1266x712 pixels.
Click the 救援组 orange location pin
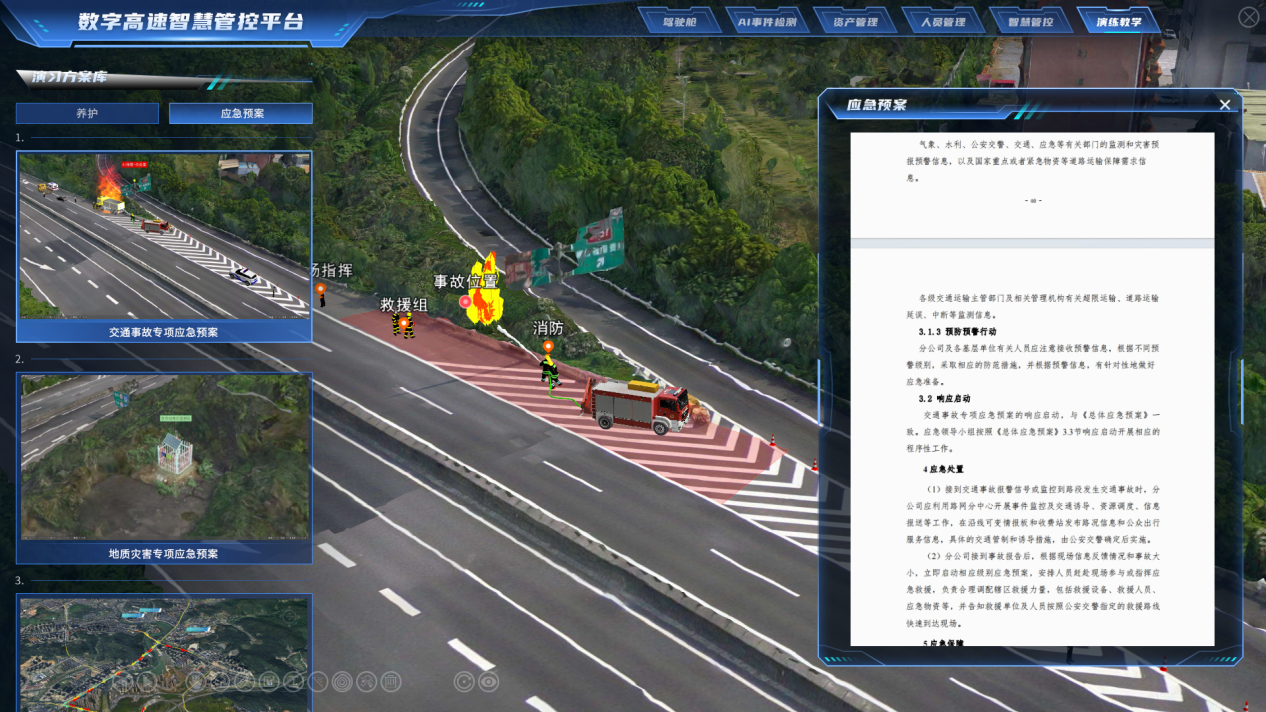[x=404, y=323]
